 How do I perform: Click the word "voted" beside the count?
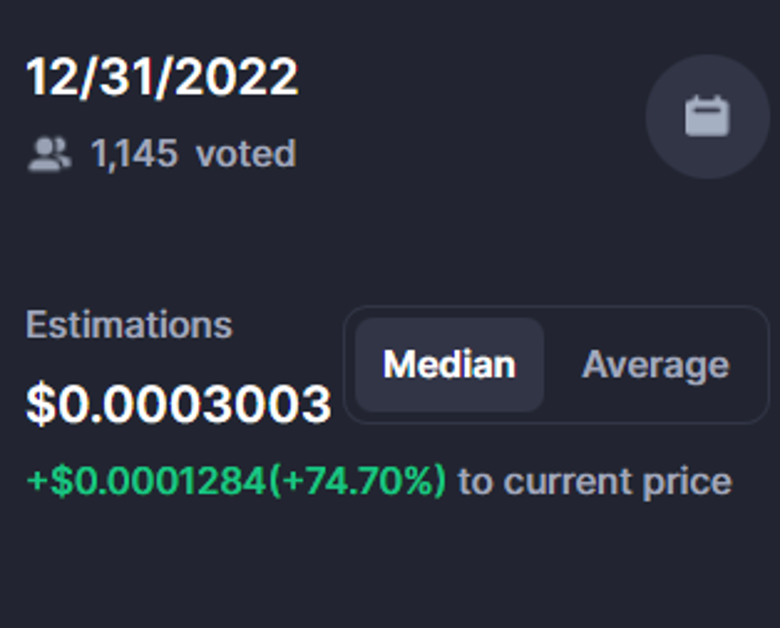click(246, 154)
